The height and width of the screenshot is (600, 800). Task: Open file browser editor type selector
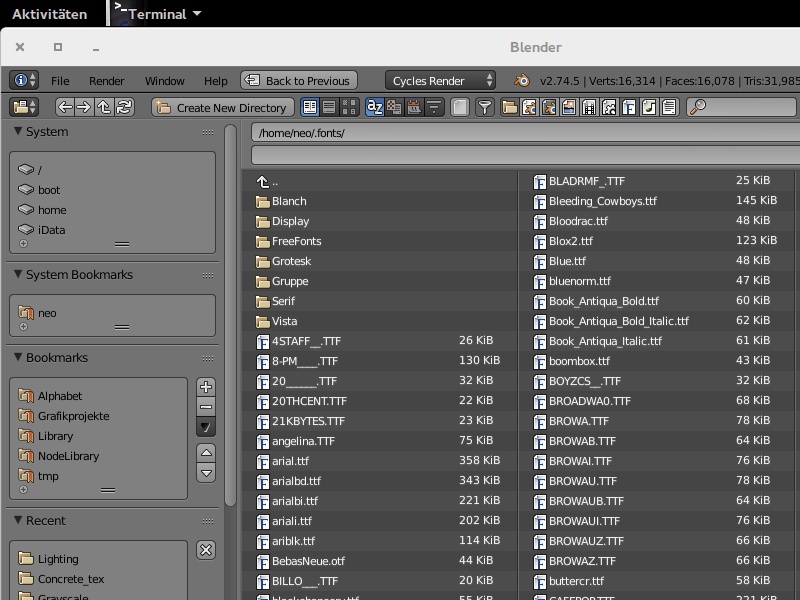(x=24, y=107)
